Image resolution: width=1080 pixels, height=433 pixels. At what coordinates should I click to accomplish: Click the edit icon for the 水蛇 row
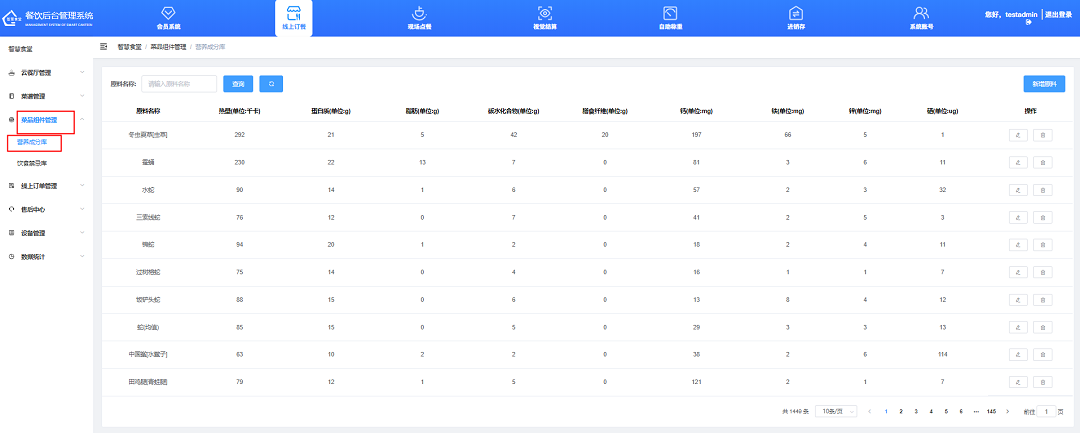pos(1018,189)
